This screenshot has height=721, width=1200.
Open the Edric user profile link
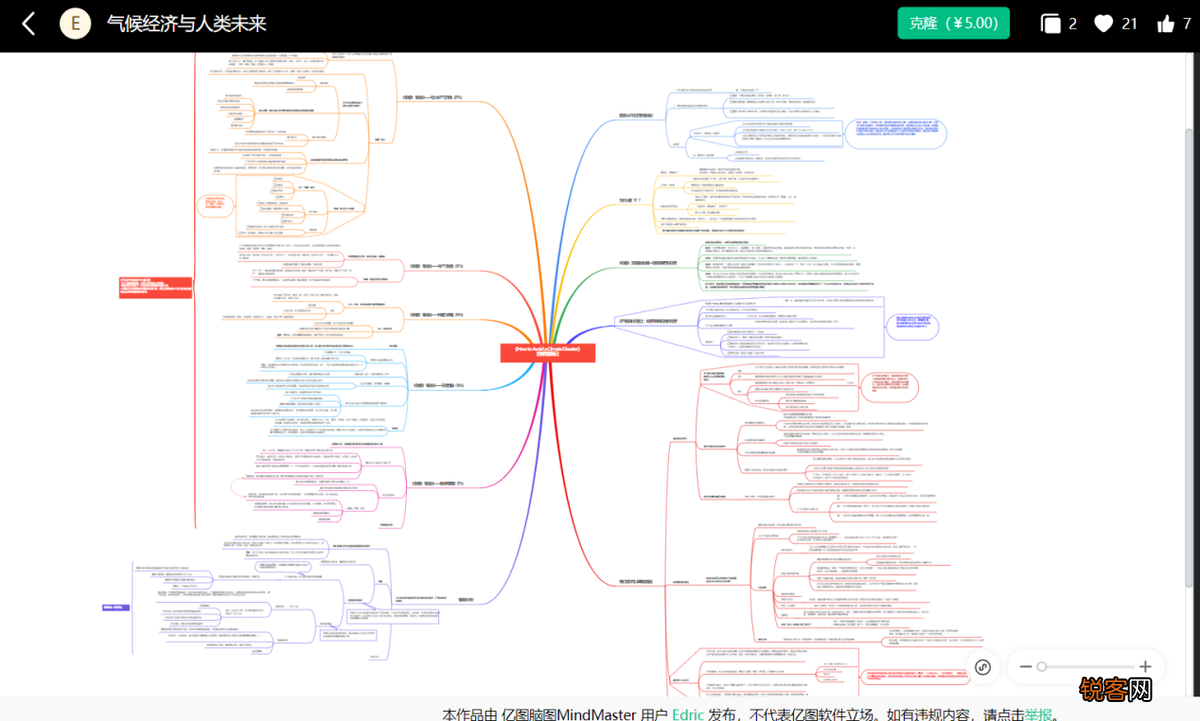click(x=687, y=714)
